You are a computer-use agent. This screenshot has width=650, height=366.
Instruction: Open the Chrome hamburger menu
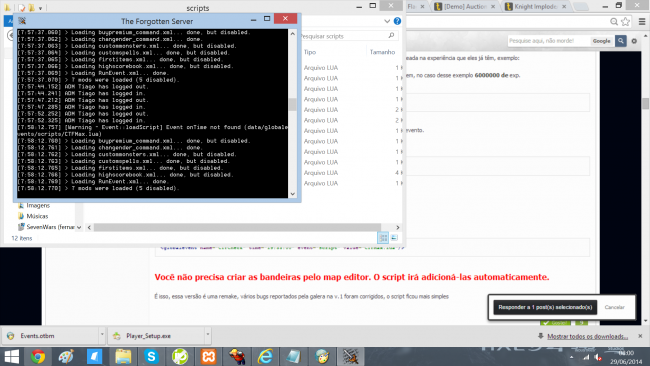642,22
